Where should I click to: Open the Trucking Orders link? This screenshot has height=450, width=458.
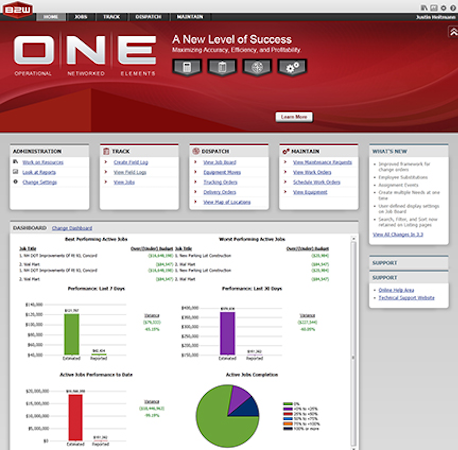(x=220, y=182)
